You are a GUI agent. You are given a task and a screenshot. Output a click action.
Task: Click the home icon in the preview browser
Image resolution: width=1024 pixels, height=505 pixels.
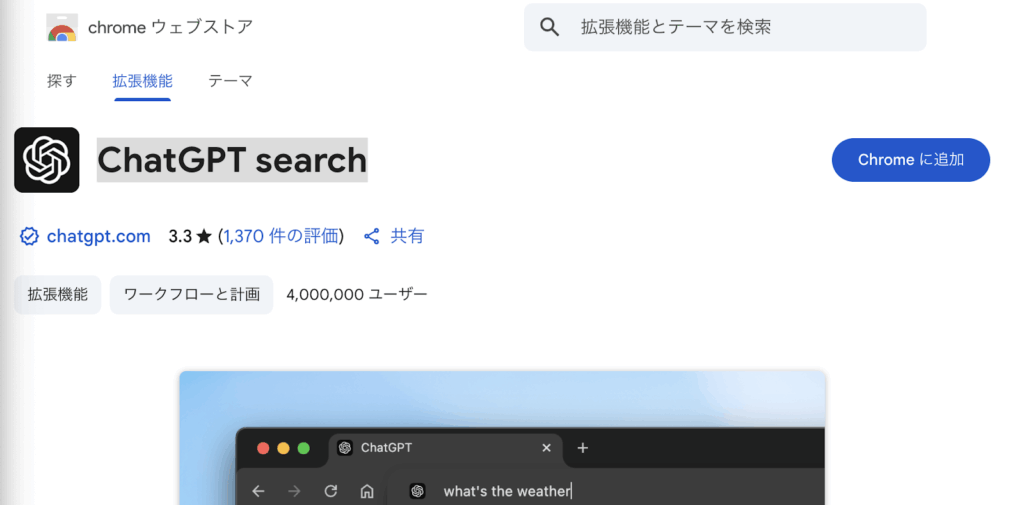tap(367, 491)
